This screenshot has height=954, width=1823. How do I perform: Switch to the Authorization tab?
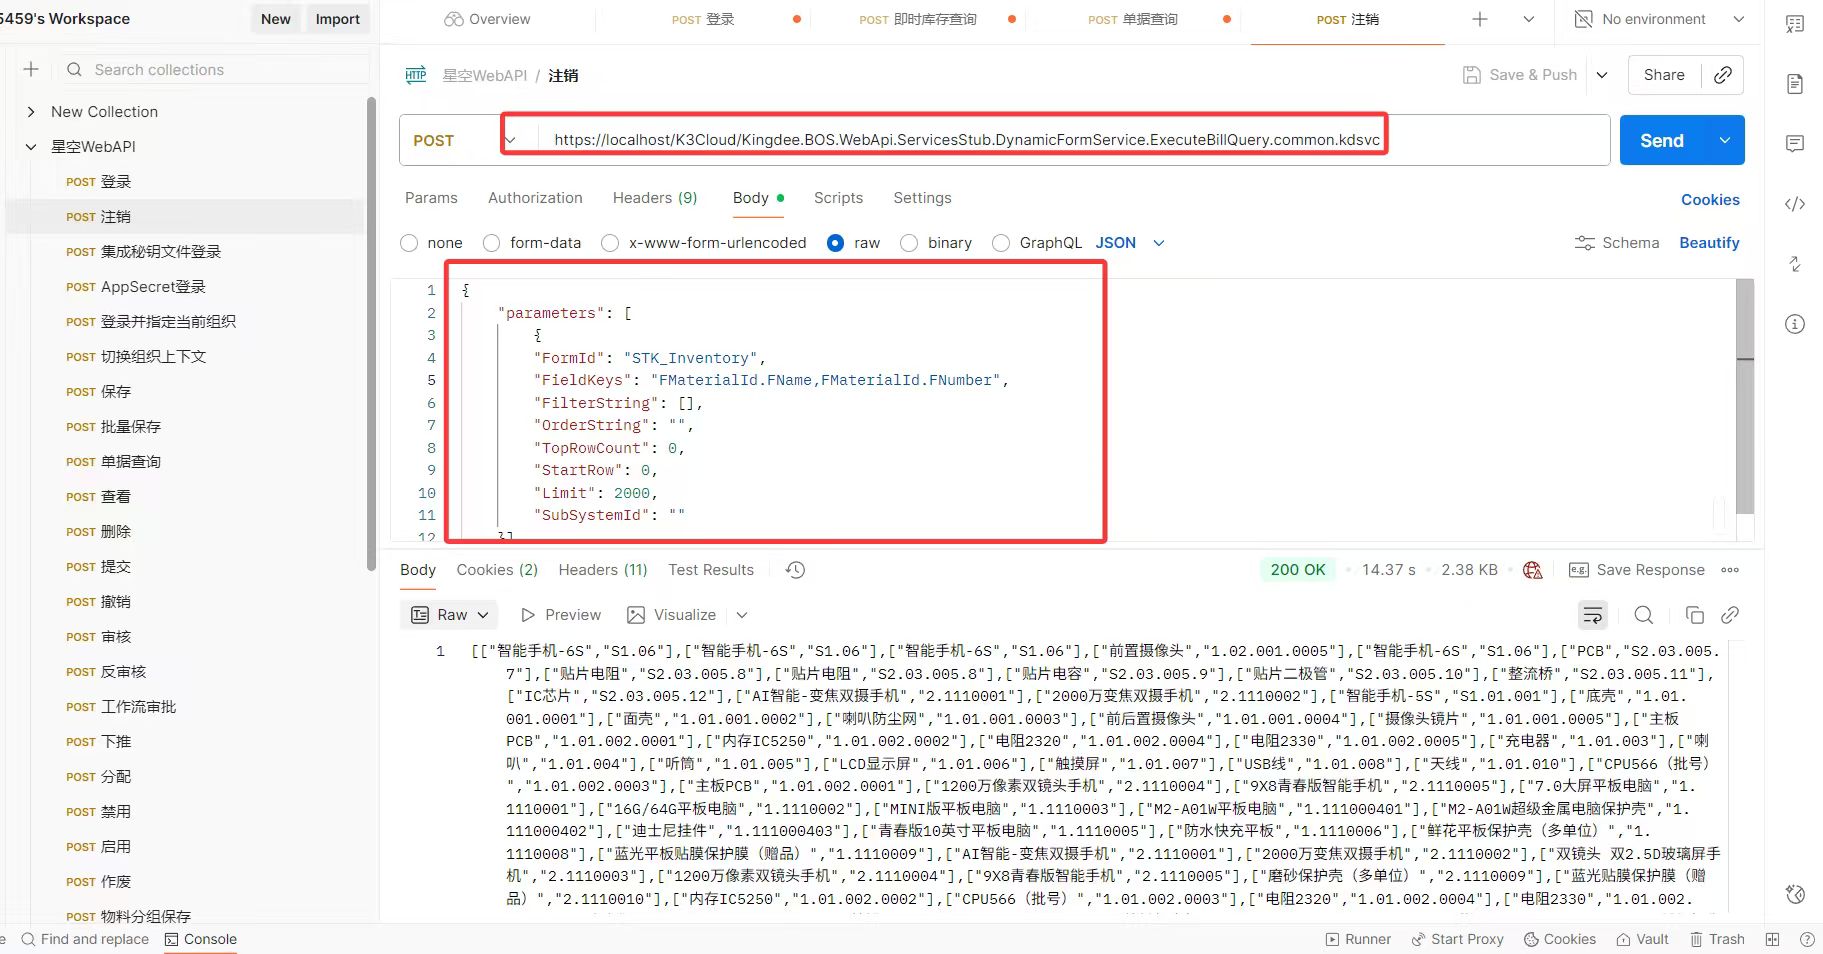(535, 198)
